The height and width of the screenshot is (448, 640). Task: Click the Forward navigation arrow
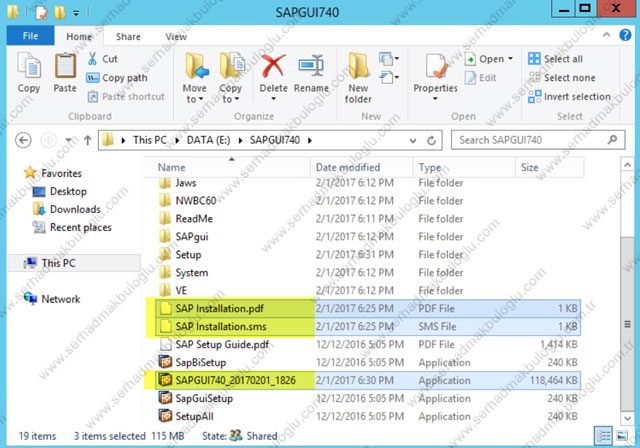click(x=49, y=140)
